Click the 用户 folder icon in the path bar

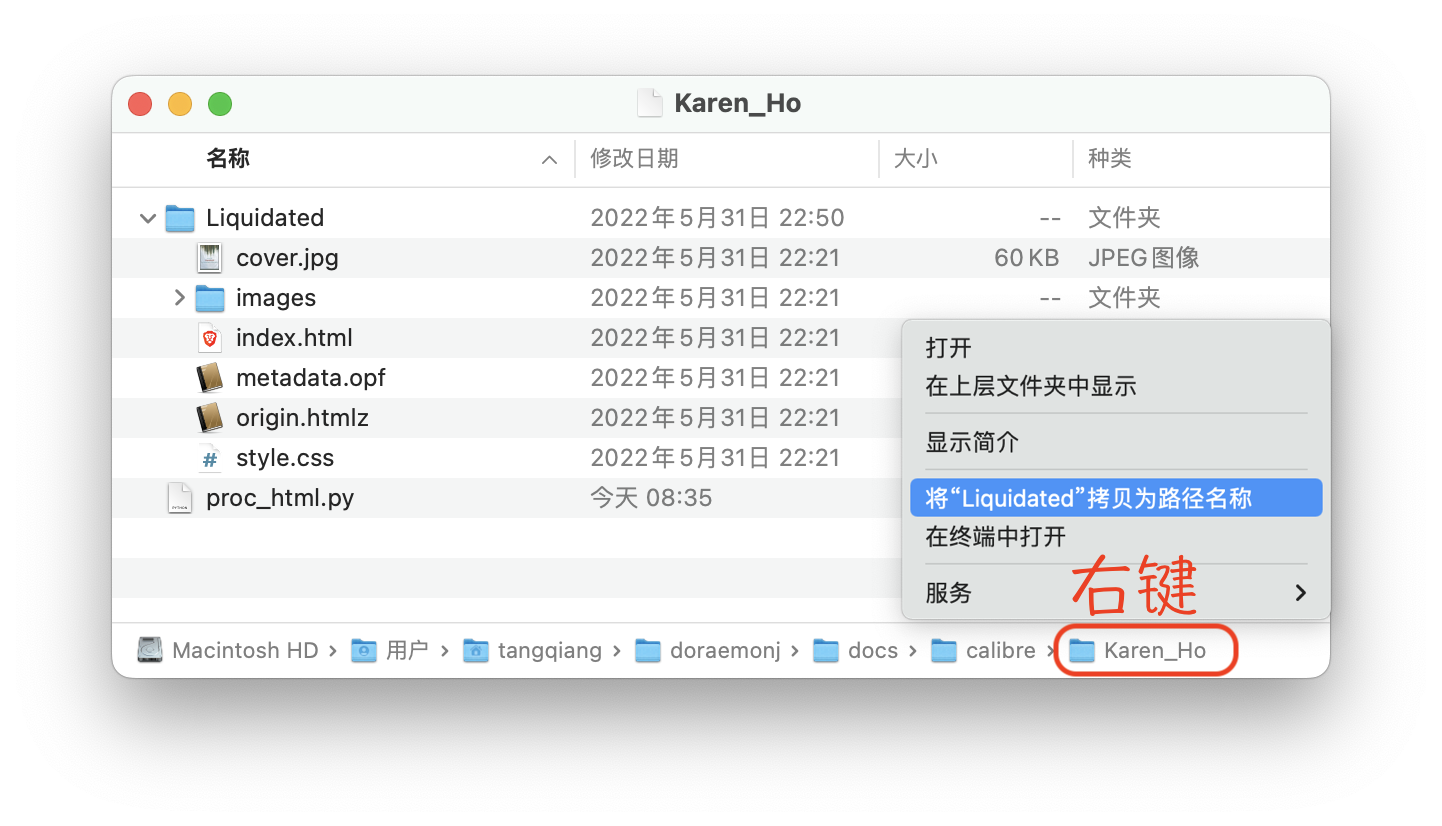(x=364, y=650)
